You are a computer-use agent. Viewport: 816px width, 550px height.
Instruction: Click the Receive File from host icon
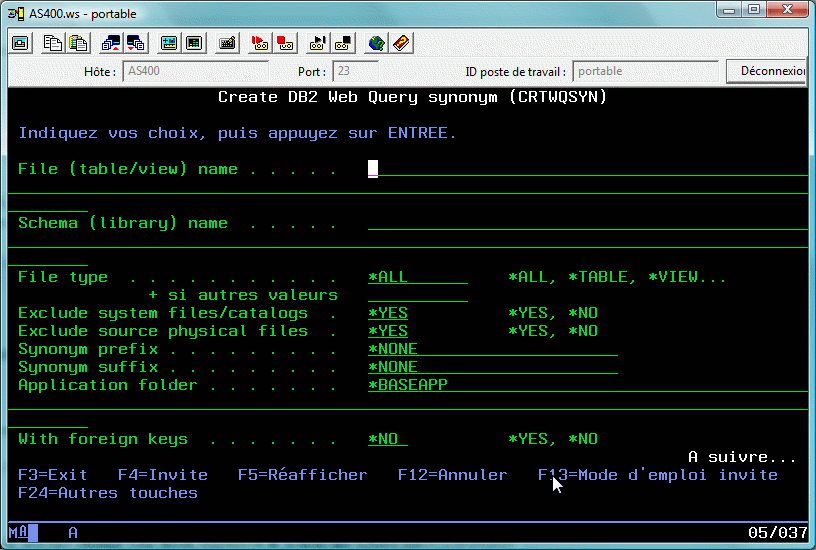coord(135,43)
